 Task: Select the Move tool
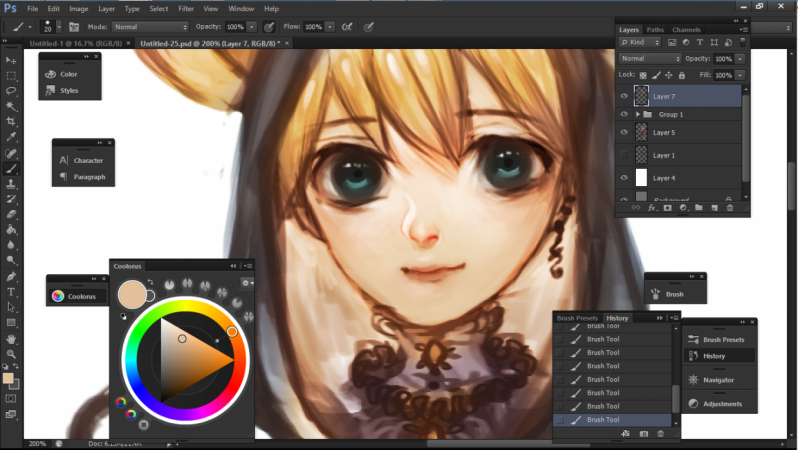point(11,61)
